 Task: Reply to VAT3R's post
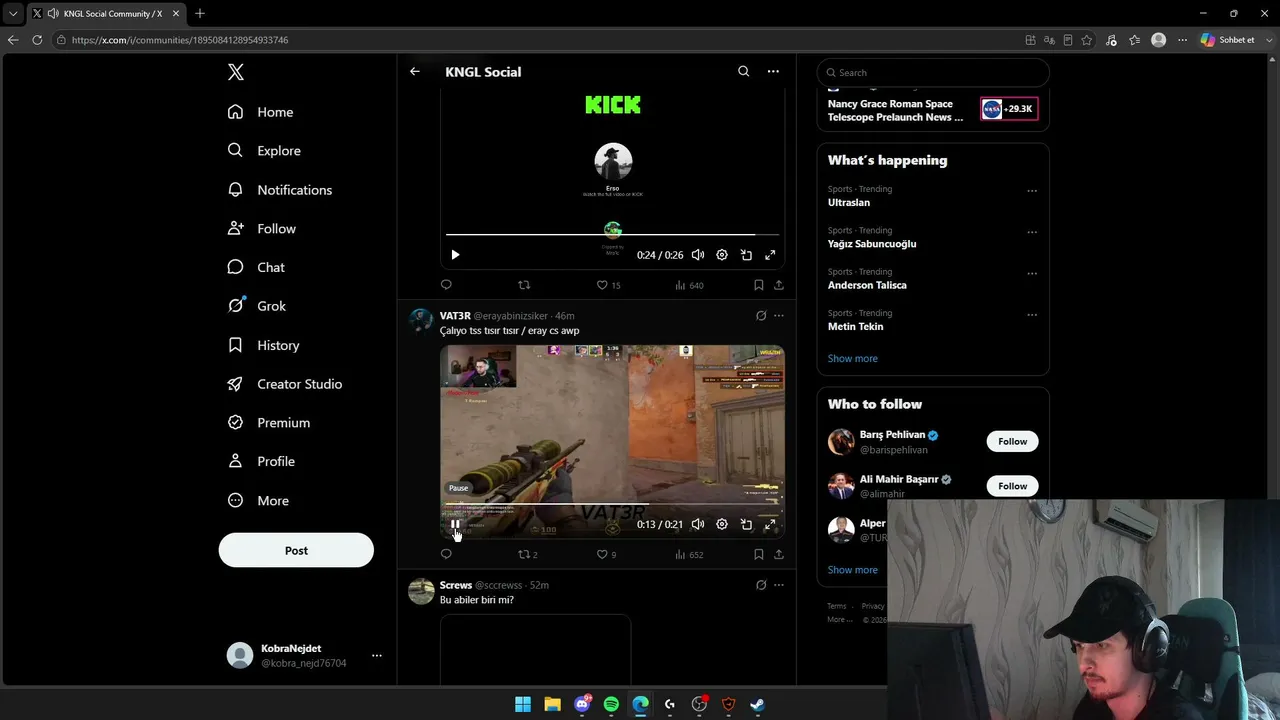tap(446, 554)
